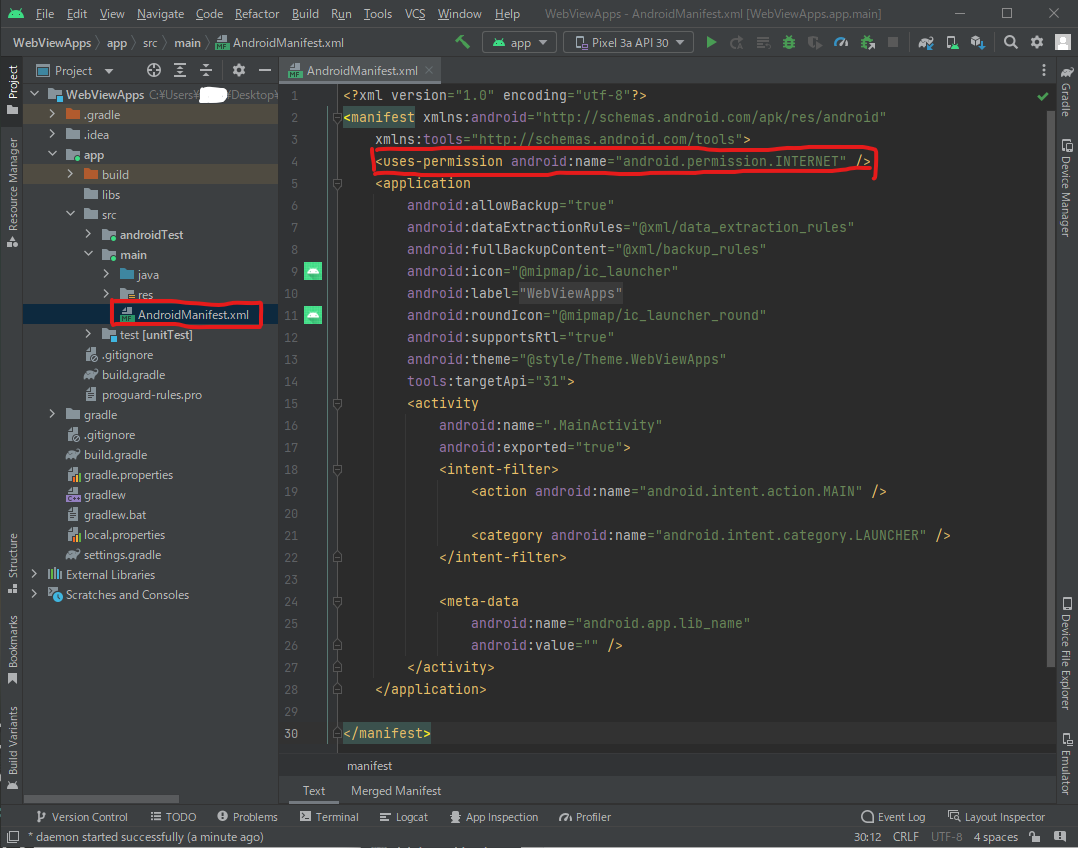1078x848 pixels.
Task: Collapse All in the Project panel
Action: coord(206,70)
